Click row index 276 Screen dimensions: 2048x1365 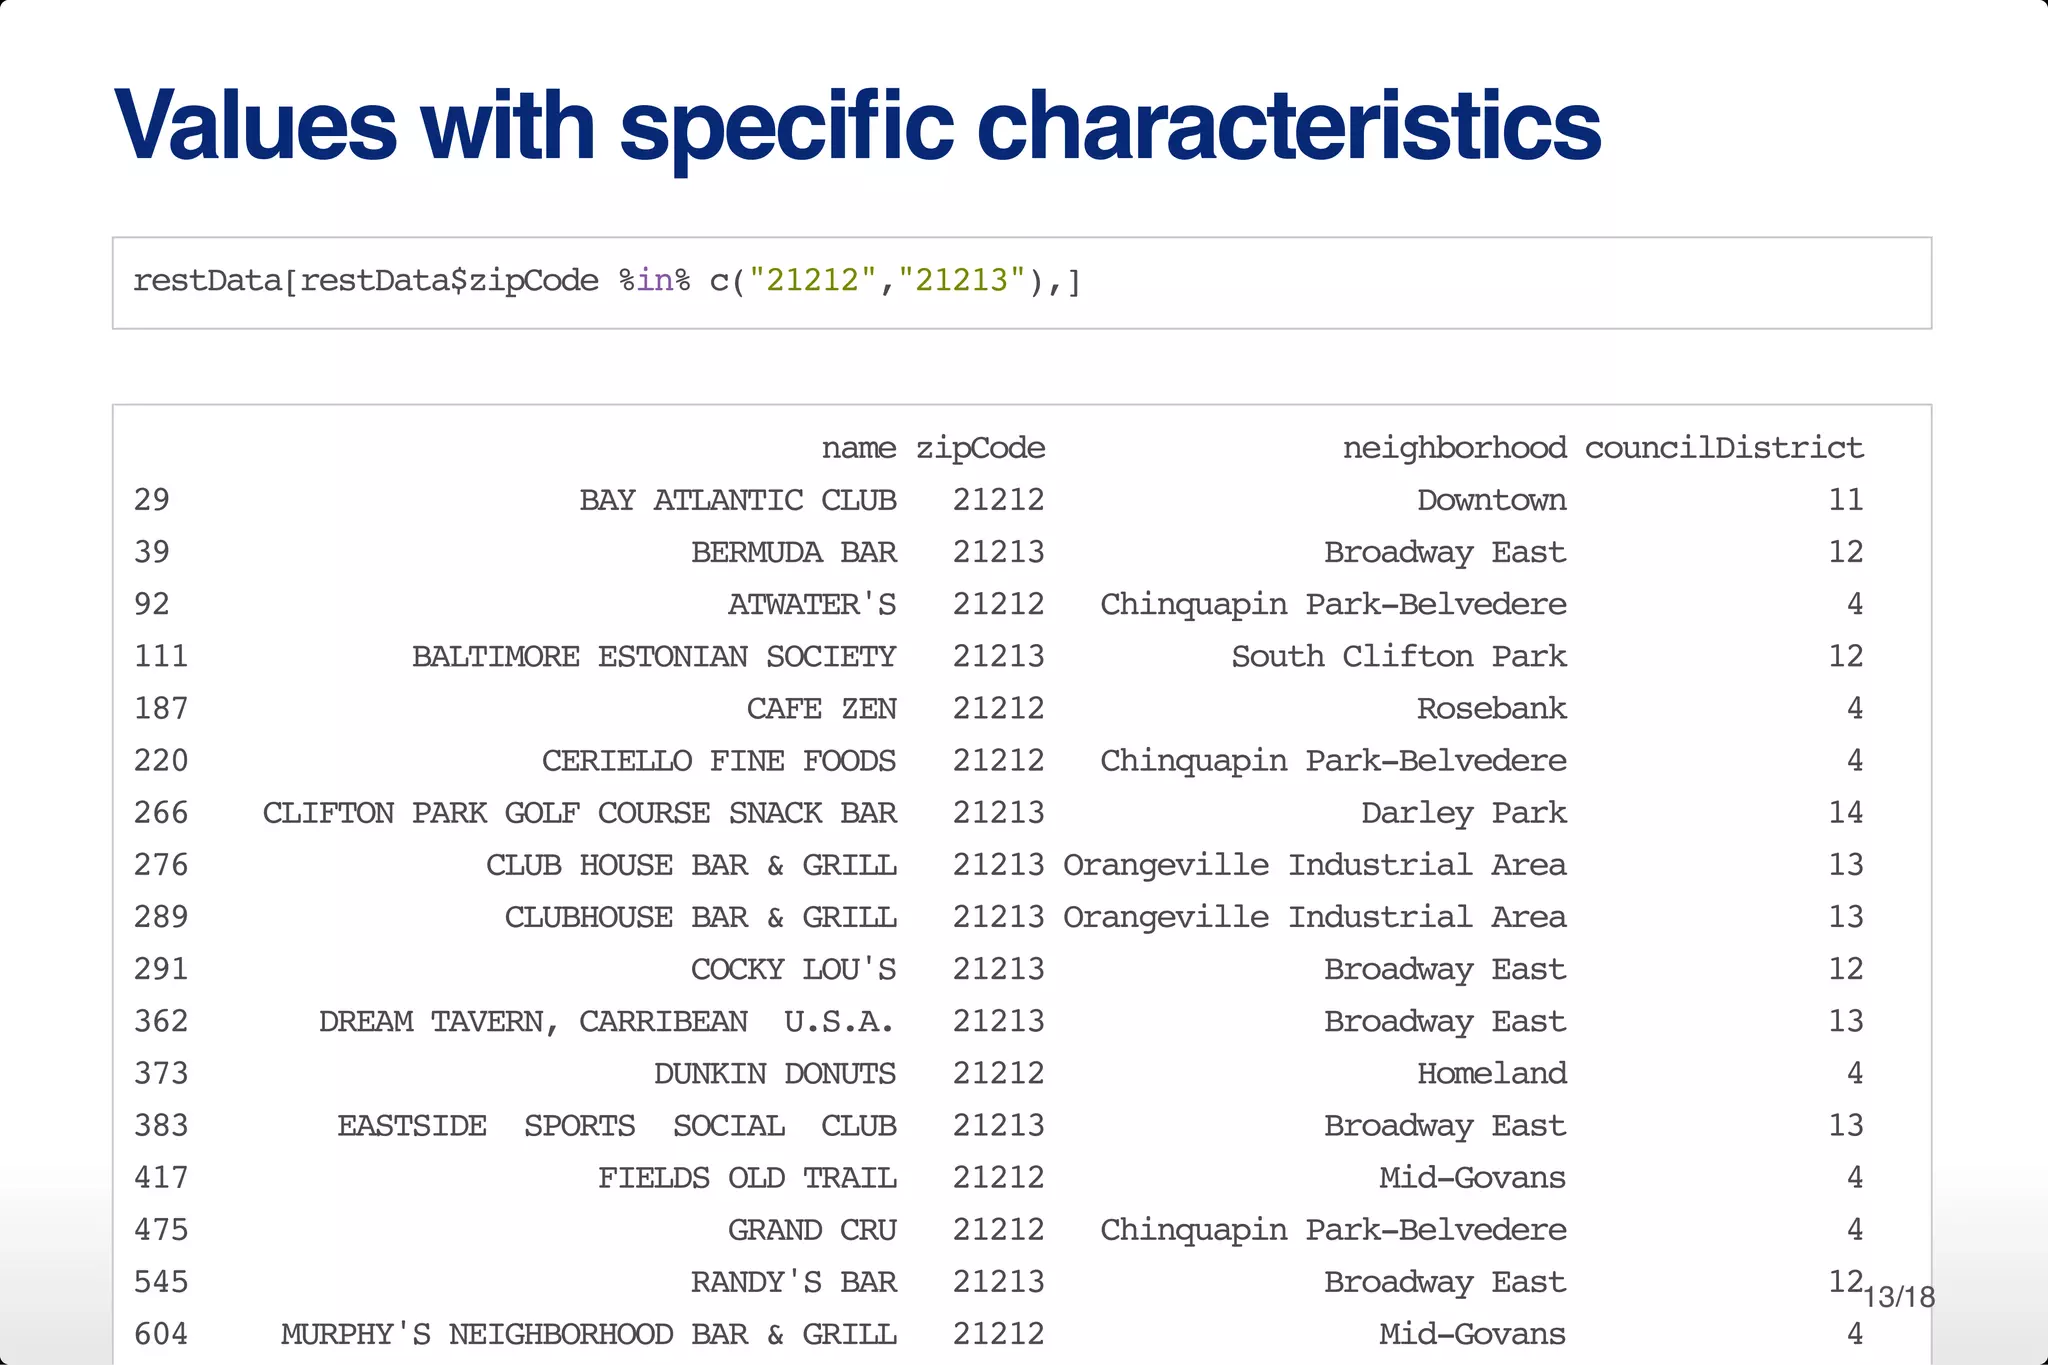click(161, 865)
